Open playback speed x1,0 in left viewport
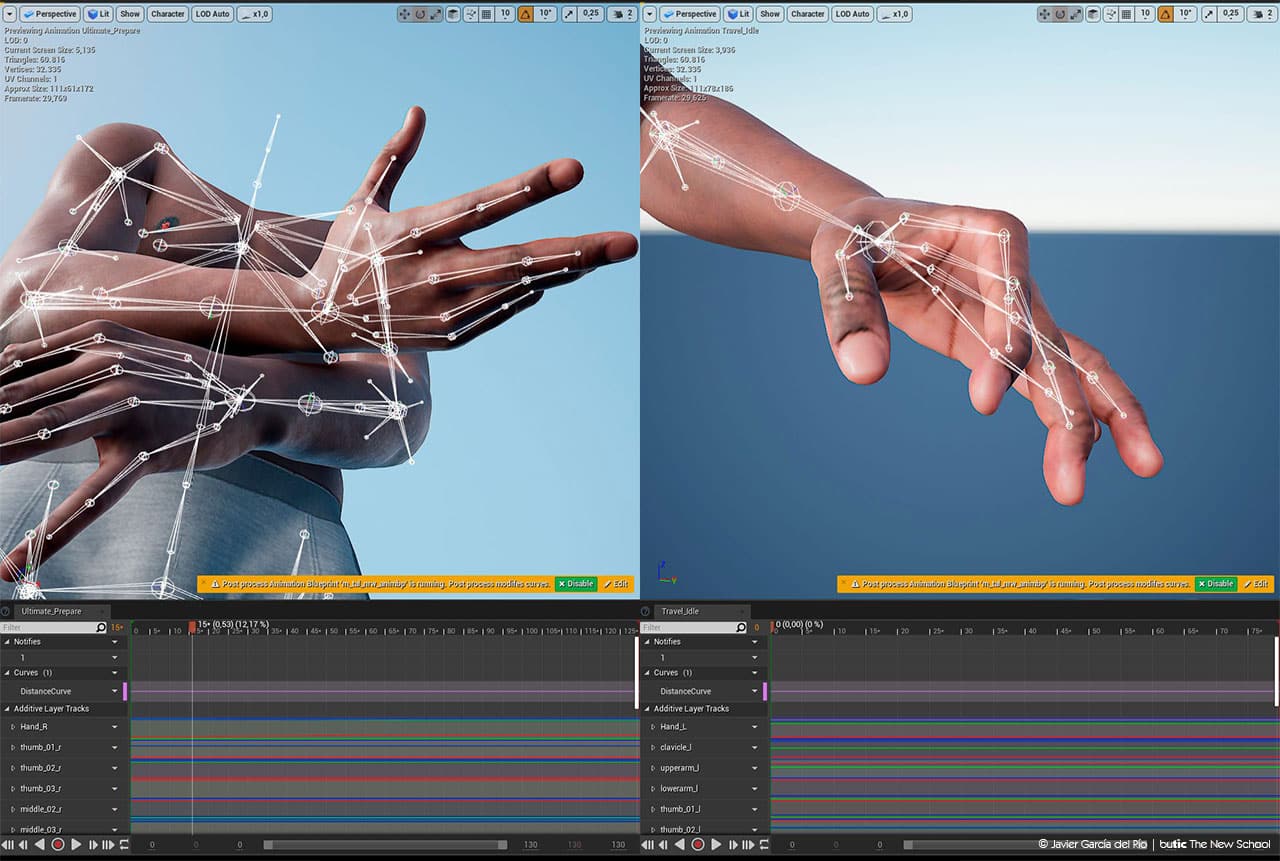 255,14
